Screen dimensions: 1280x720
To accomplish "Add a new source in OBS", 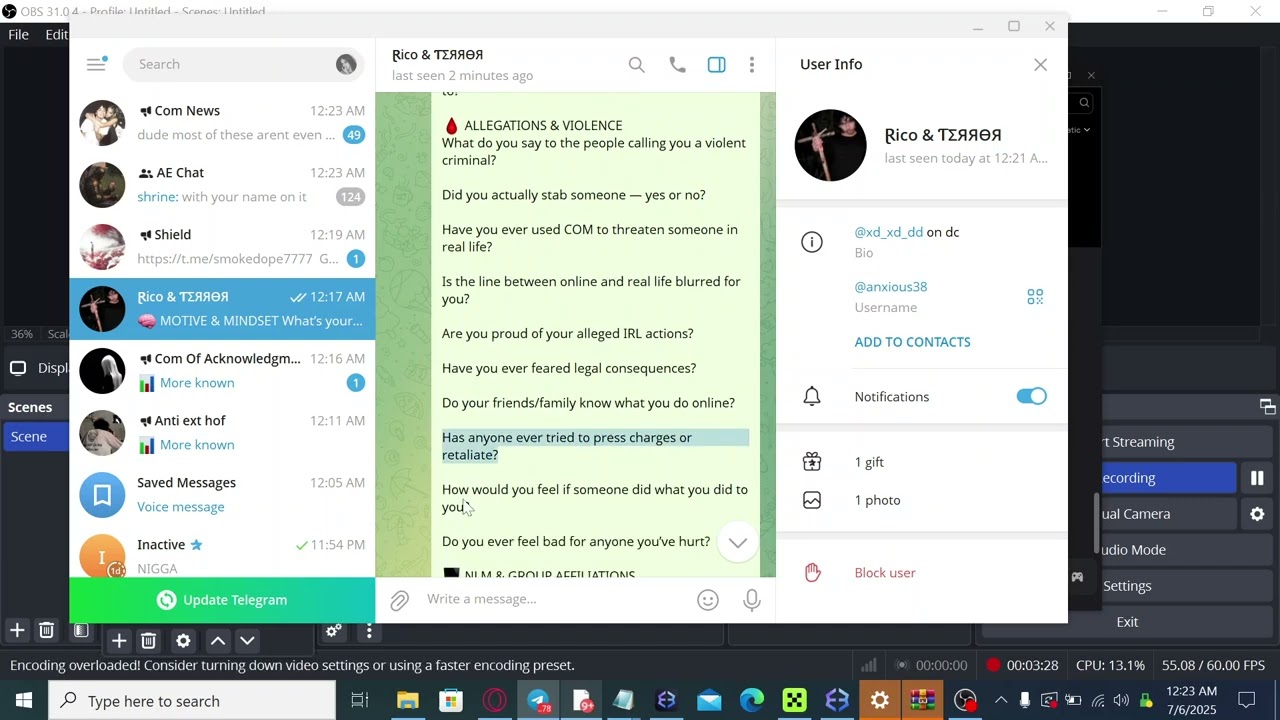I will point(119,640).
